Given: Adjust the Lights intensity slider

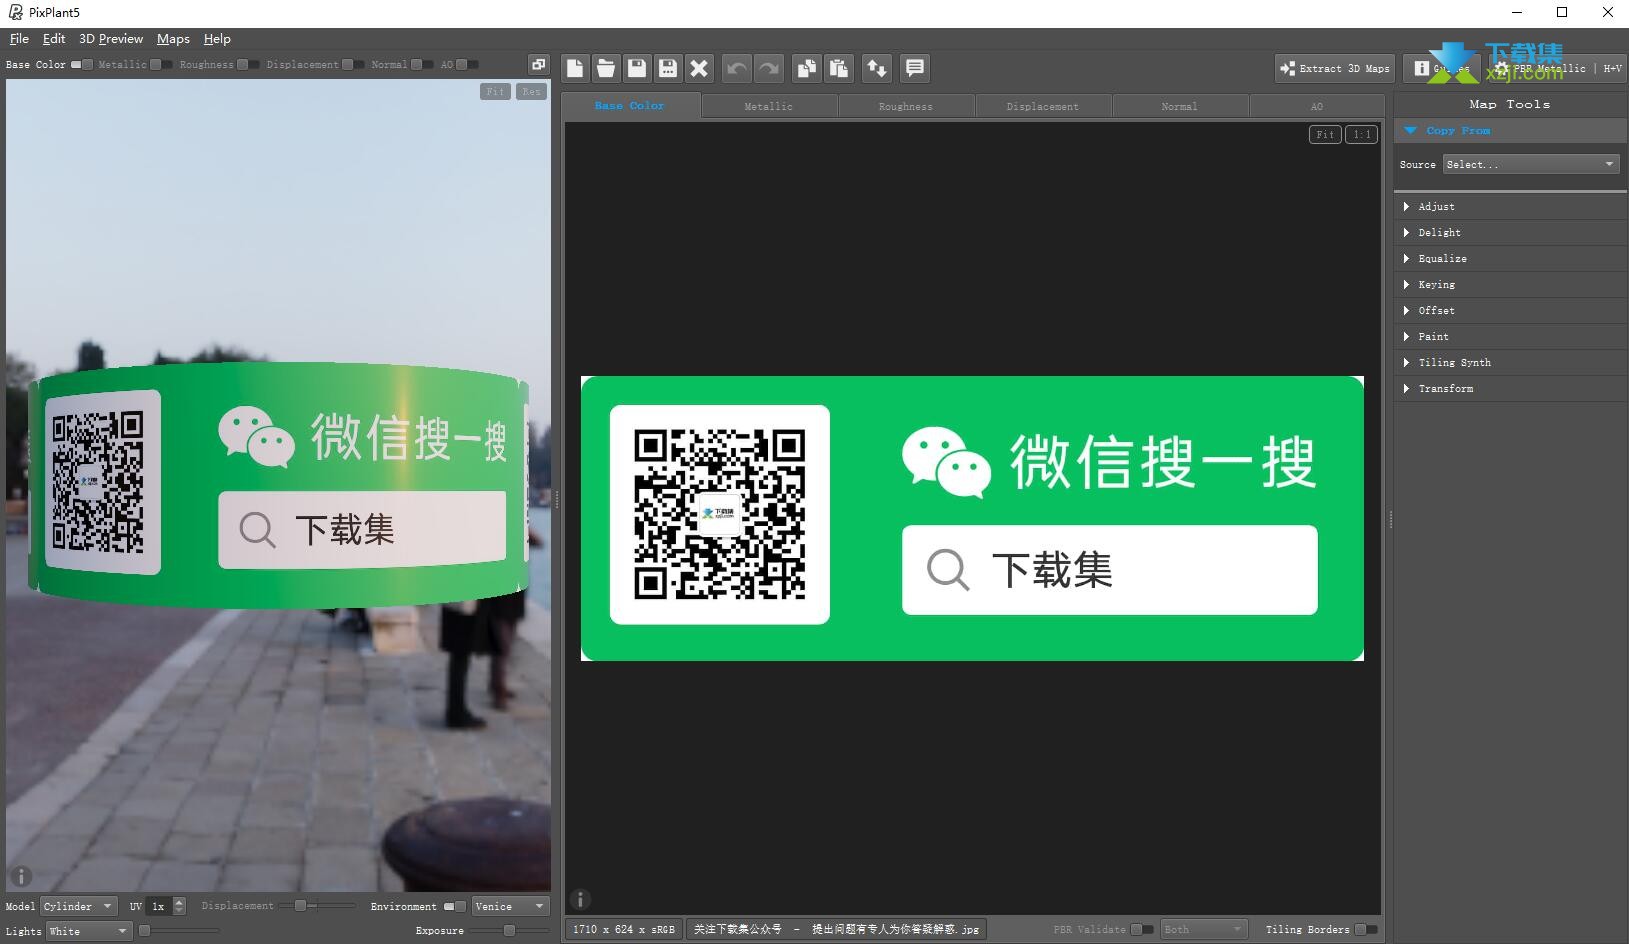Looking at the screenshot, I should click(178, 931).
